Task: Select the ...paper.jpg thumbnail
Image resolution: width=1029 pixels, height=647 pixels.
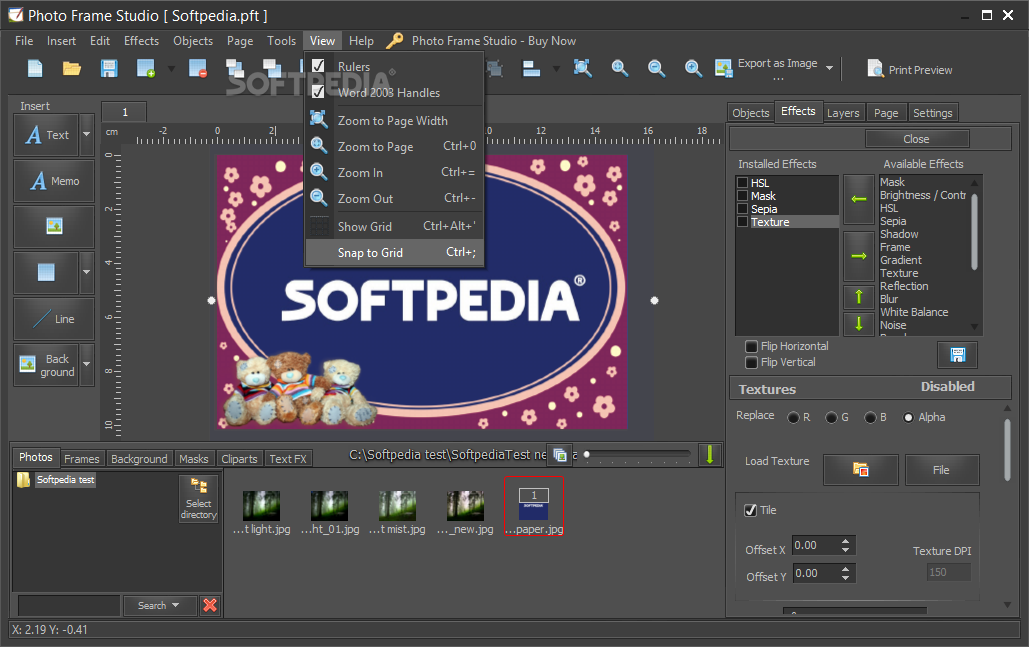Action: 534,506
